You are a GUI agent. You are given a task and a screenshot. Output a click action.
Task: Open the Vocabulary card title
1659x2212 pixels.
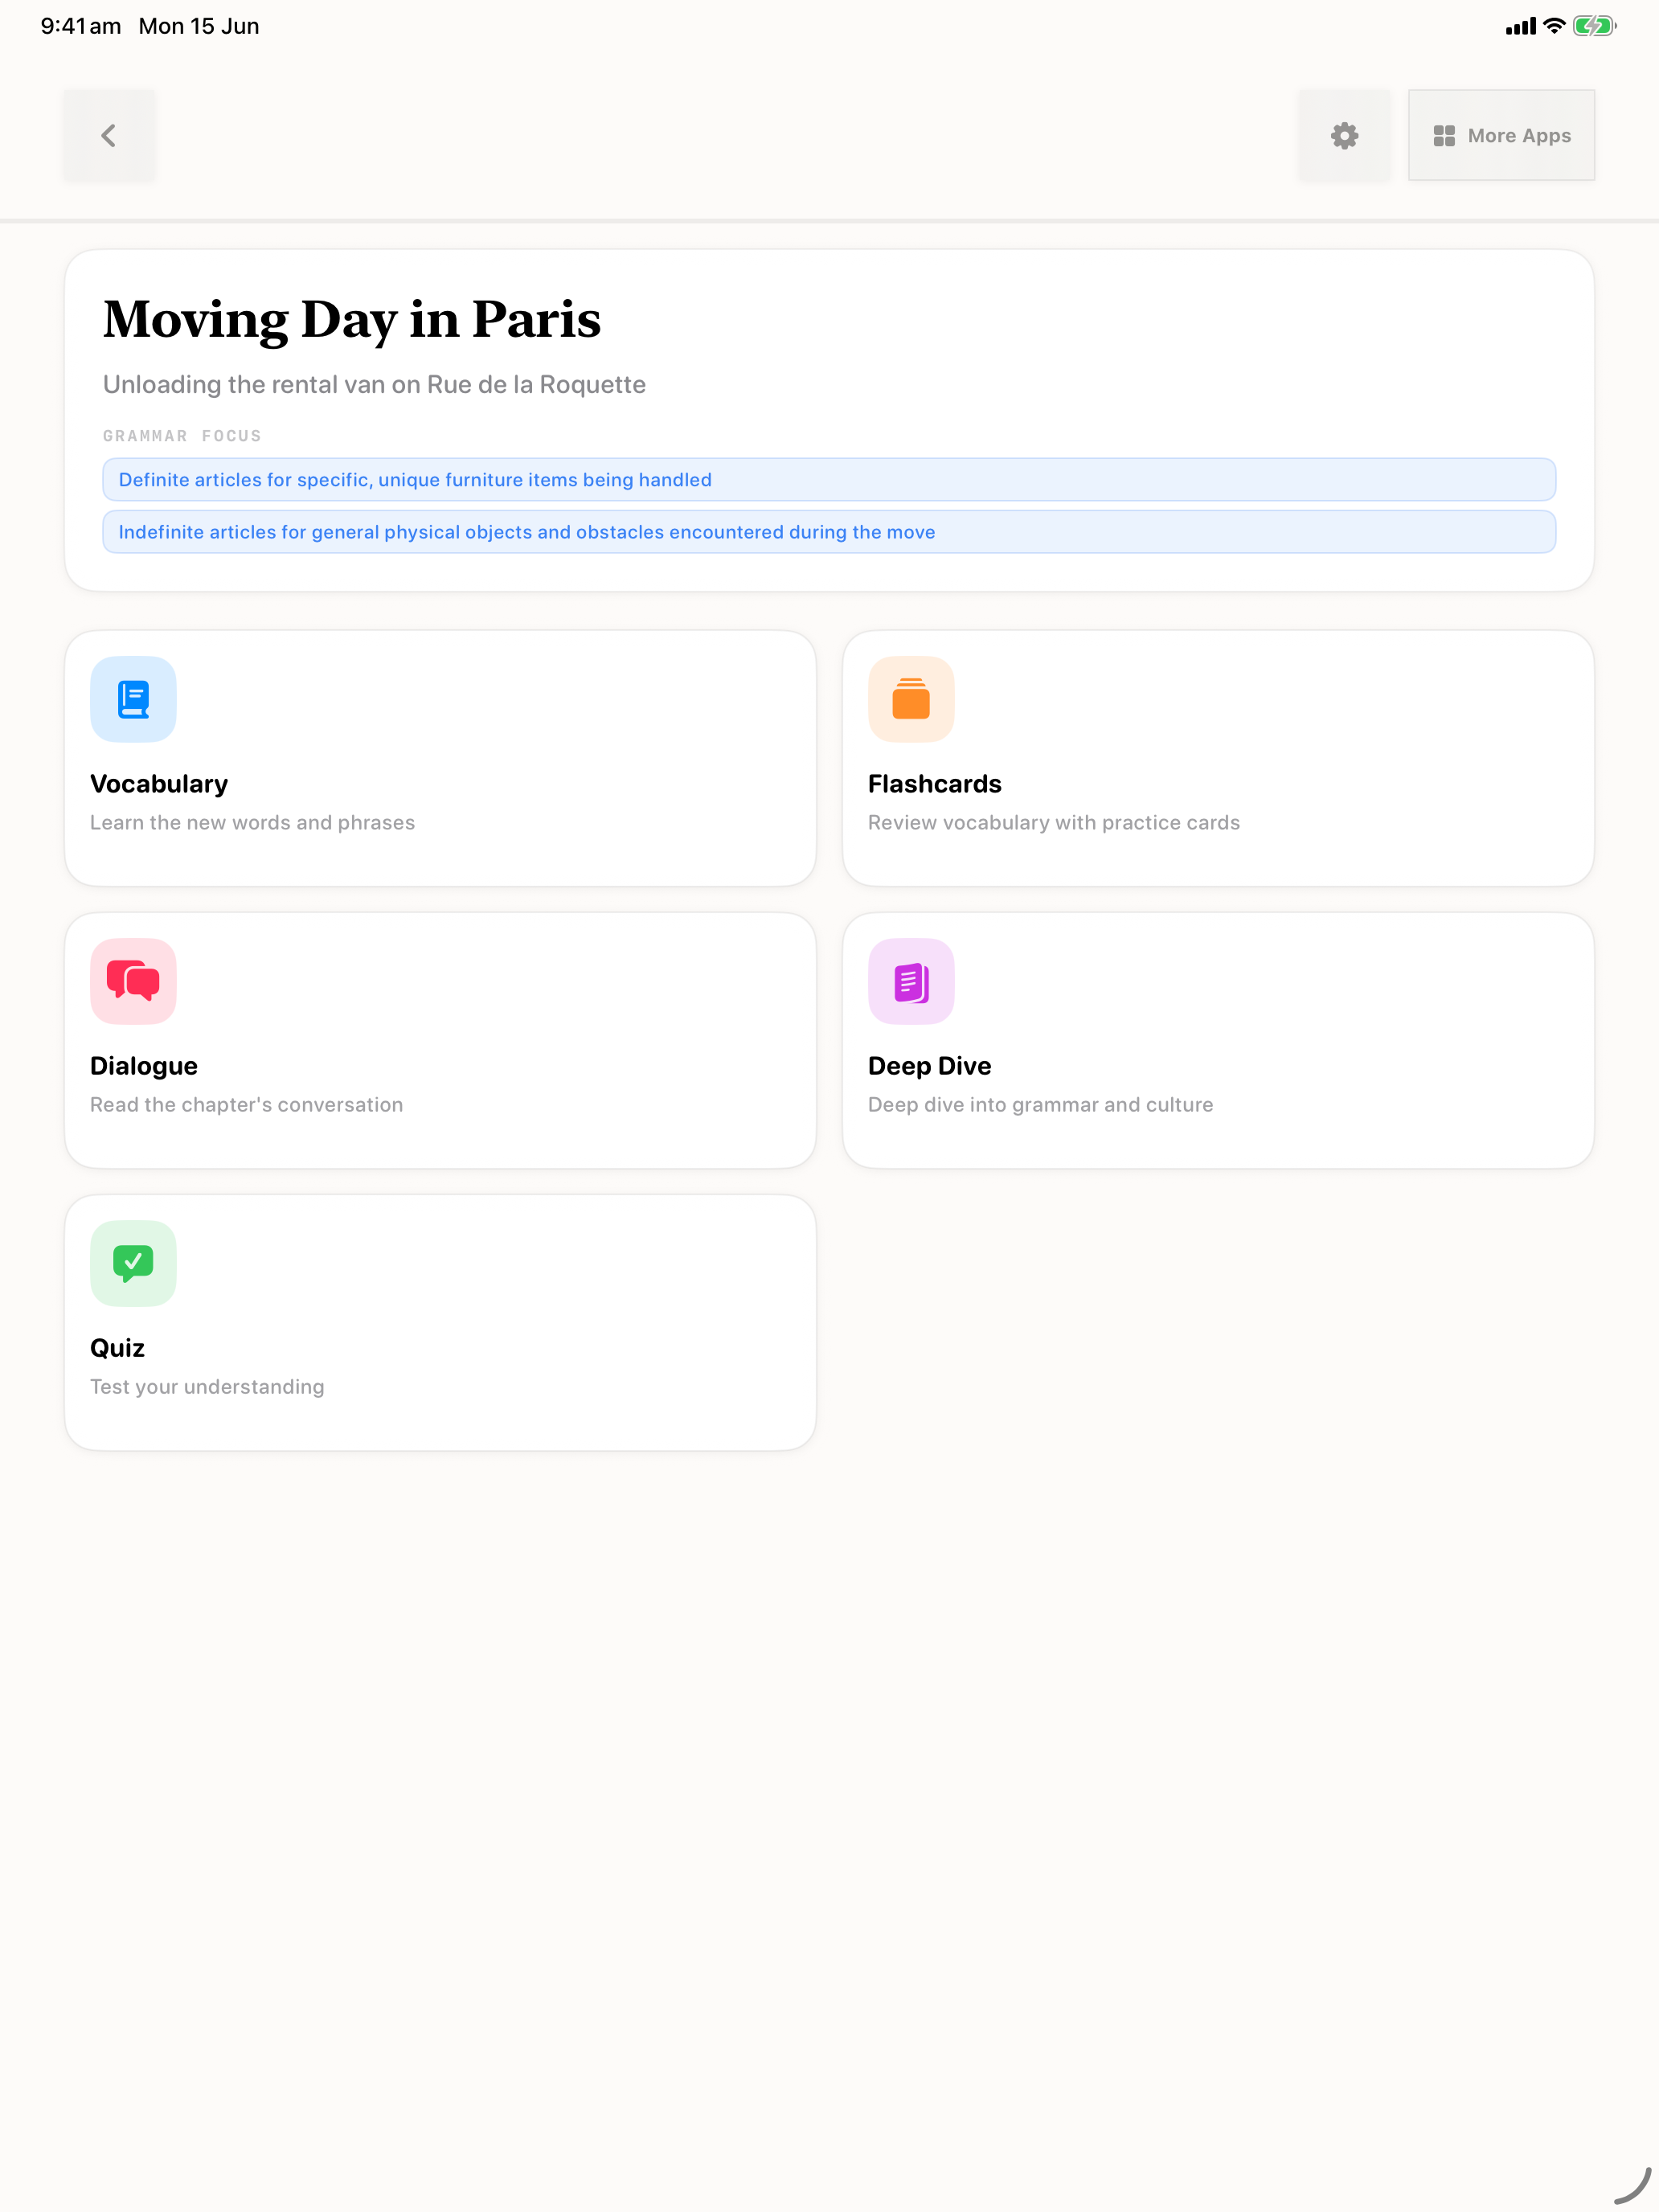pos(159,784)
